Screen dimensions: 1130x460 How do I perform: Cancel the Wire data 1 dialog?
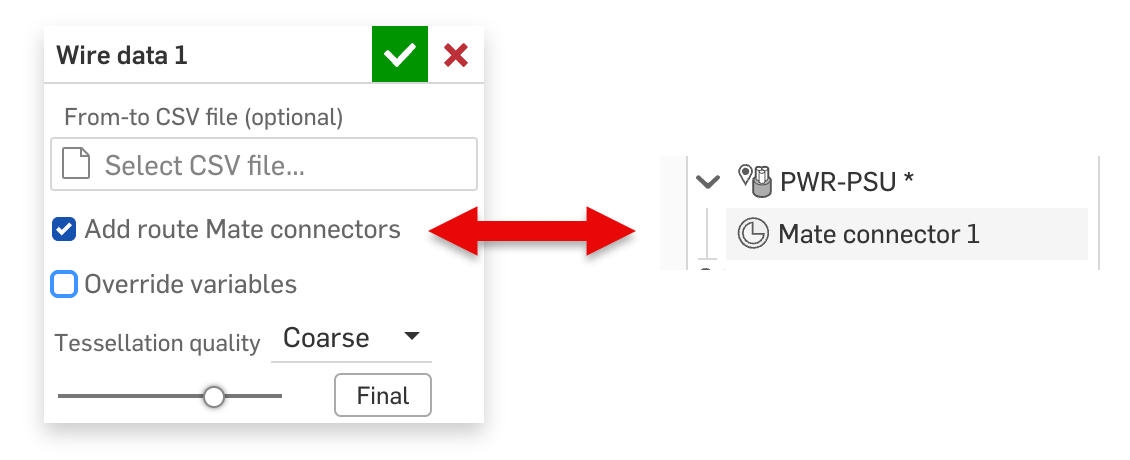pyautogui.click(x=455, y=55)
